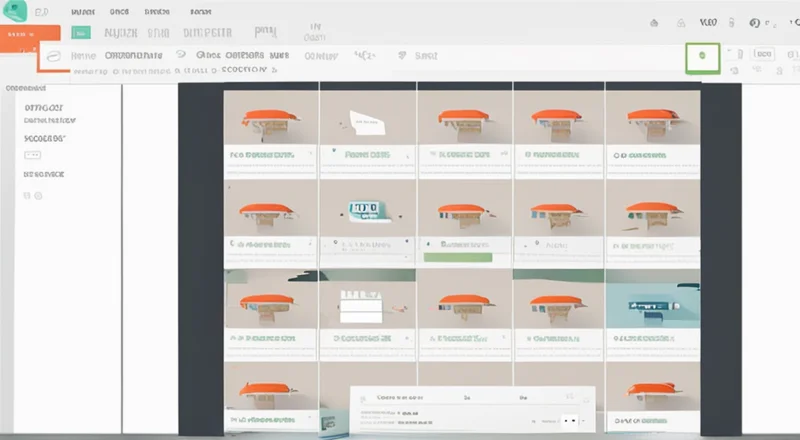Image resolution: width=800 pixels, height=440 pixels.
Task: Click the teal sign building icon in grid
Action: (366, 210)
